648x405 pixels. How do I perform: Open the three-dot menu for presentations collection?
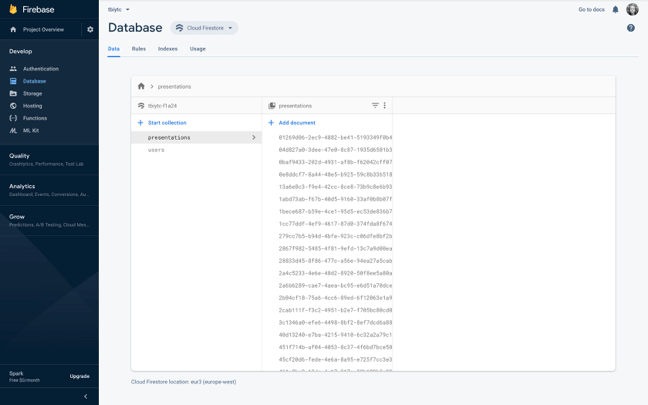click(384, 105)
